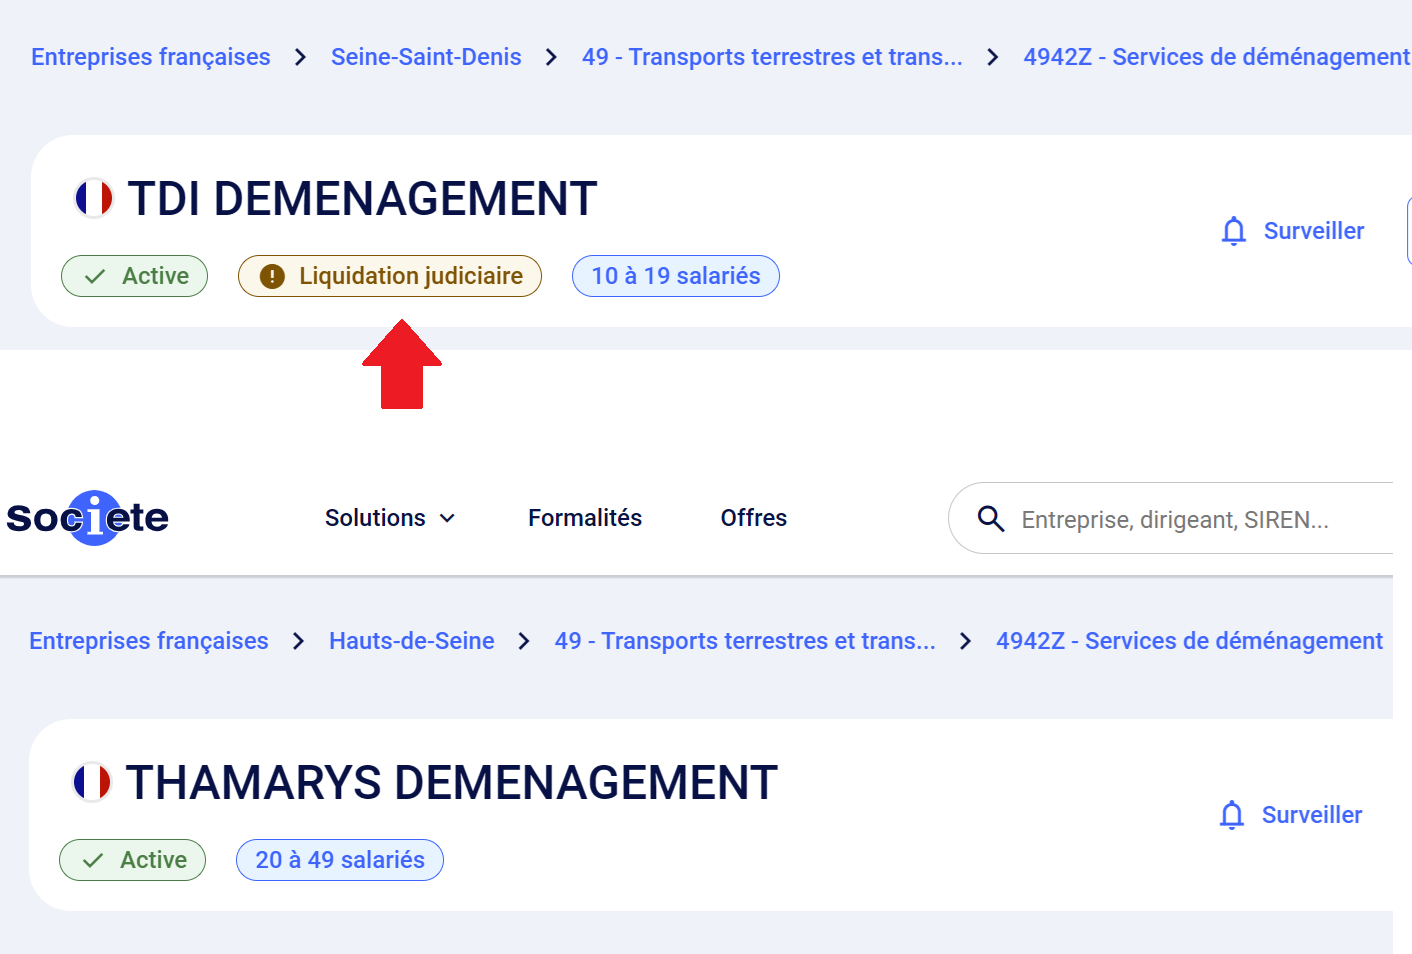The width and height of the screenshot is (1412, 954).
Task: Click the checkmark in TDI's Active badge
Action: (x=95, y=276)
